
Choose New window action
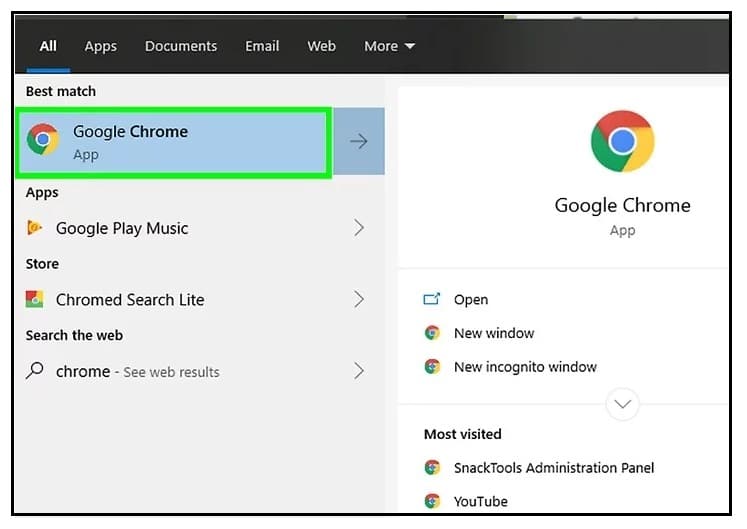point(494,333)
